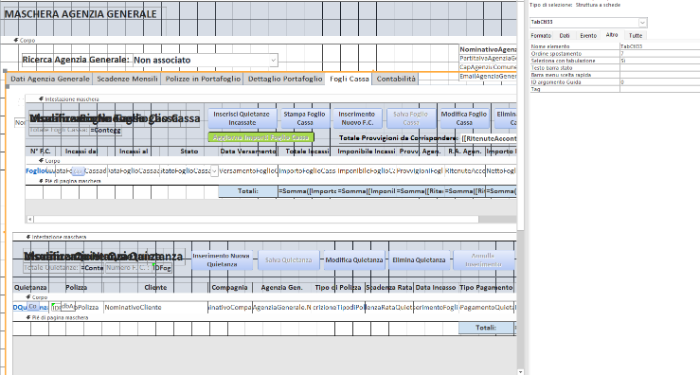Click the Corpo section bar below the title
The height and width of the screenshot is (375, 700).
(259, 40)
